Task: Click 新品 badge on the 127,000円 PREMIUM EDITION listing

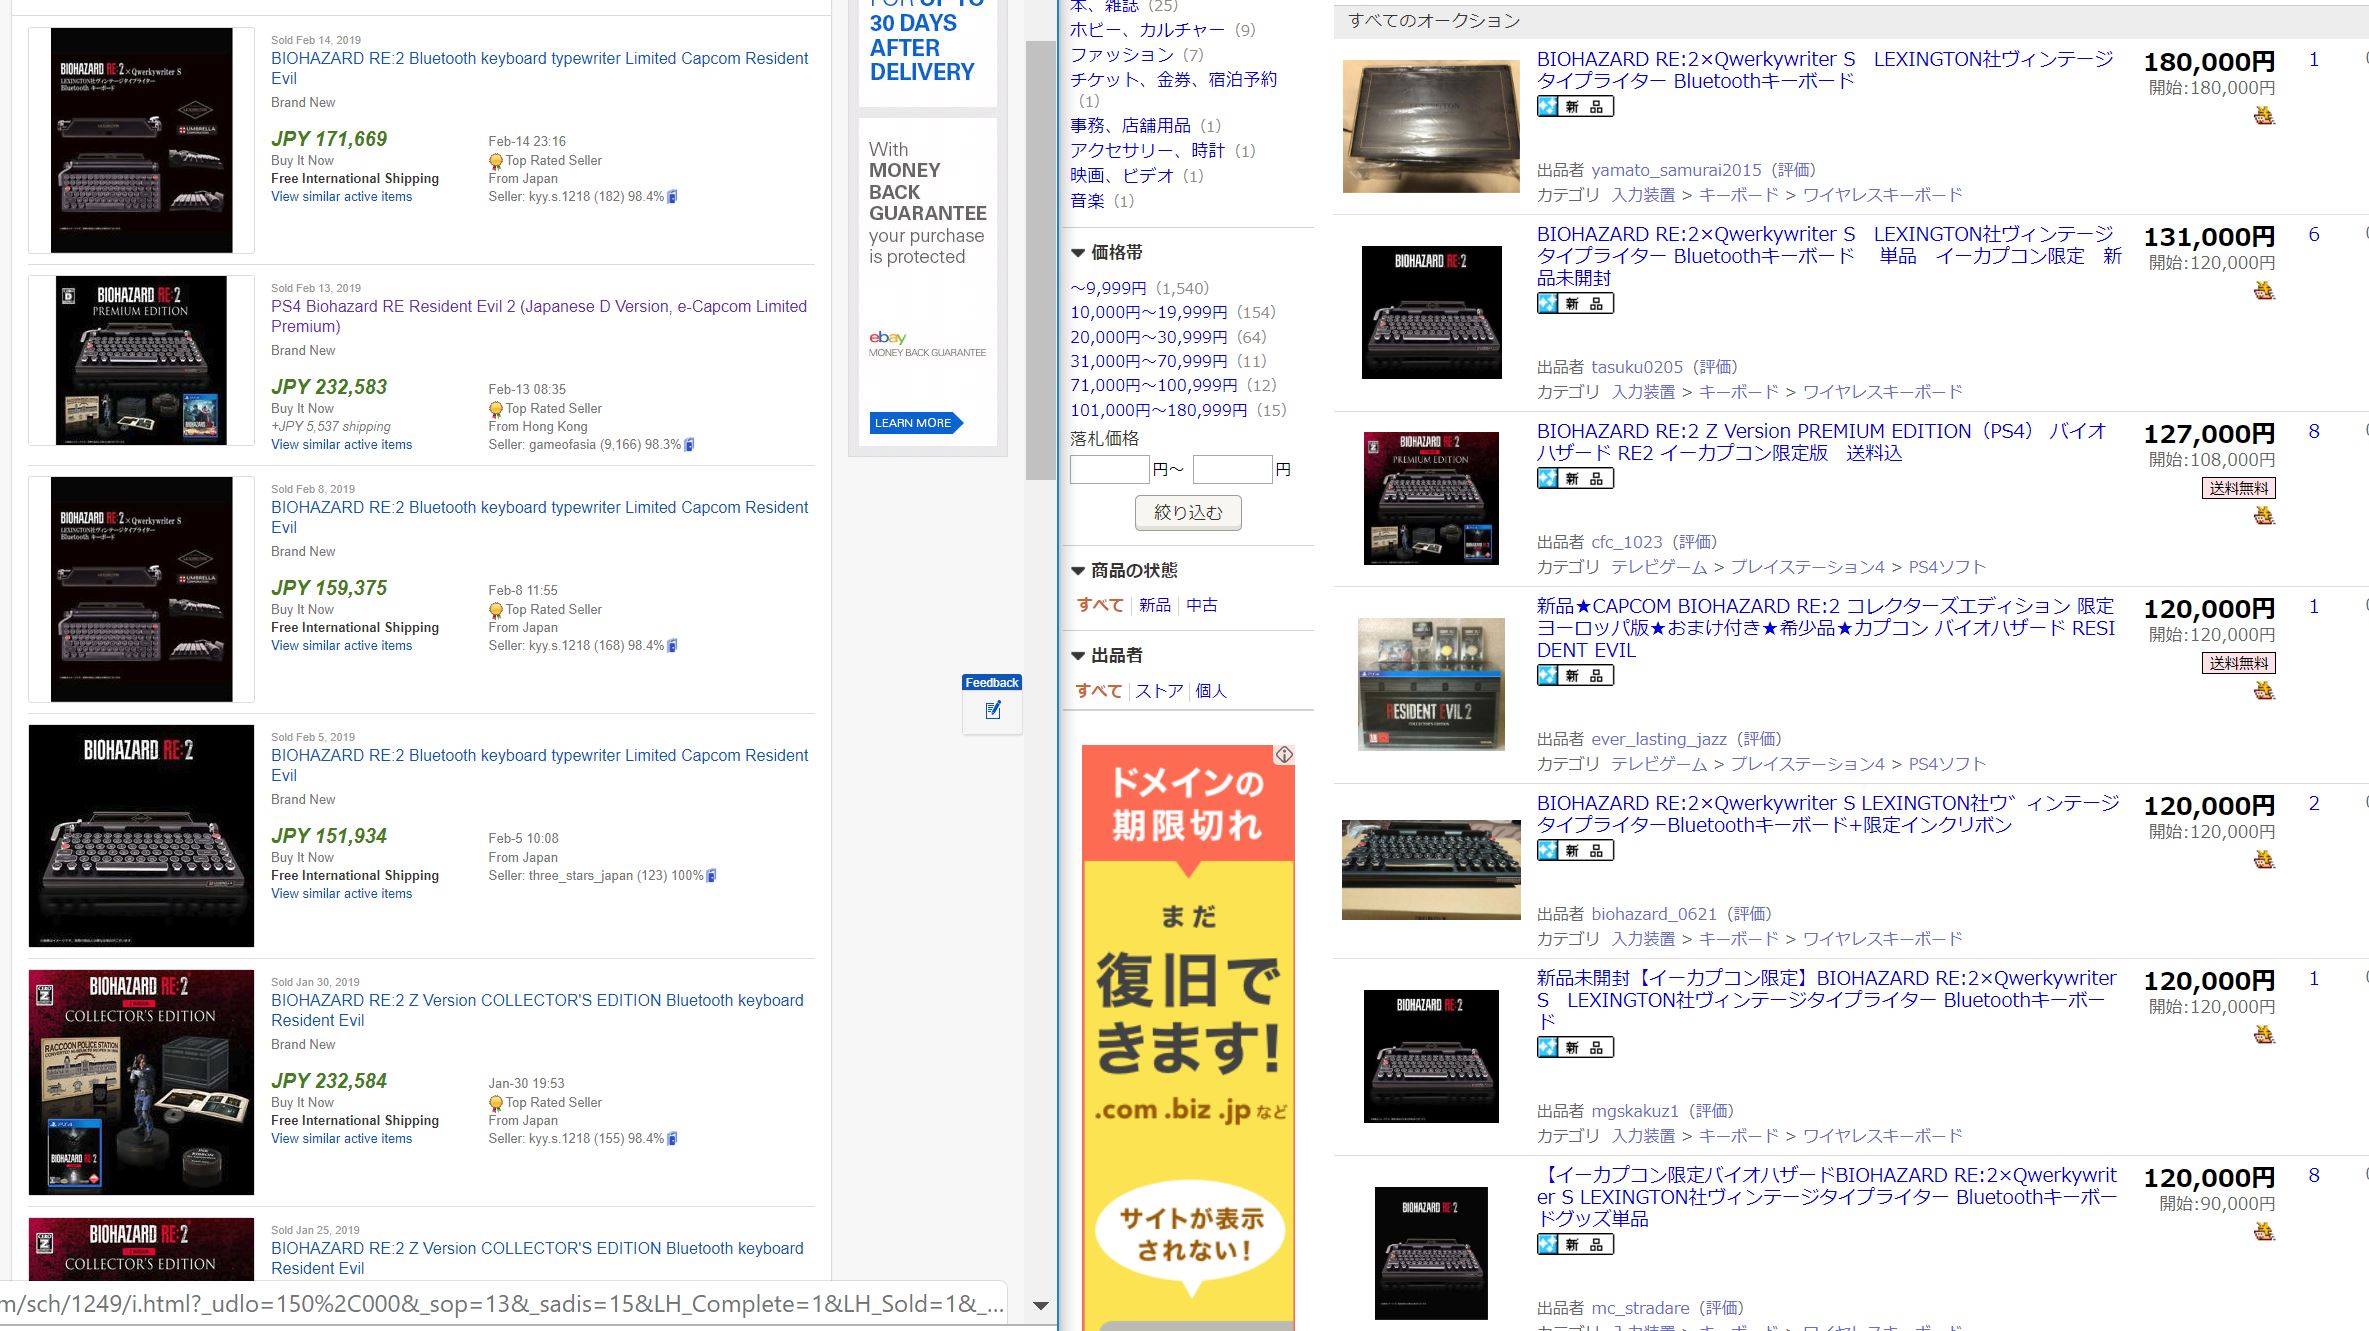Action: tap(1575, 479)
